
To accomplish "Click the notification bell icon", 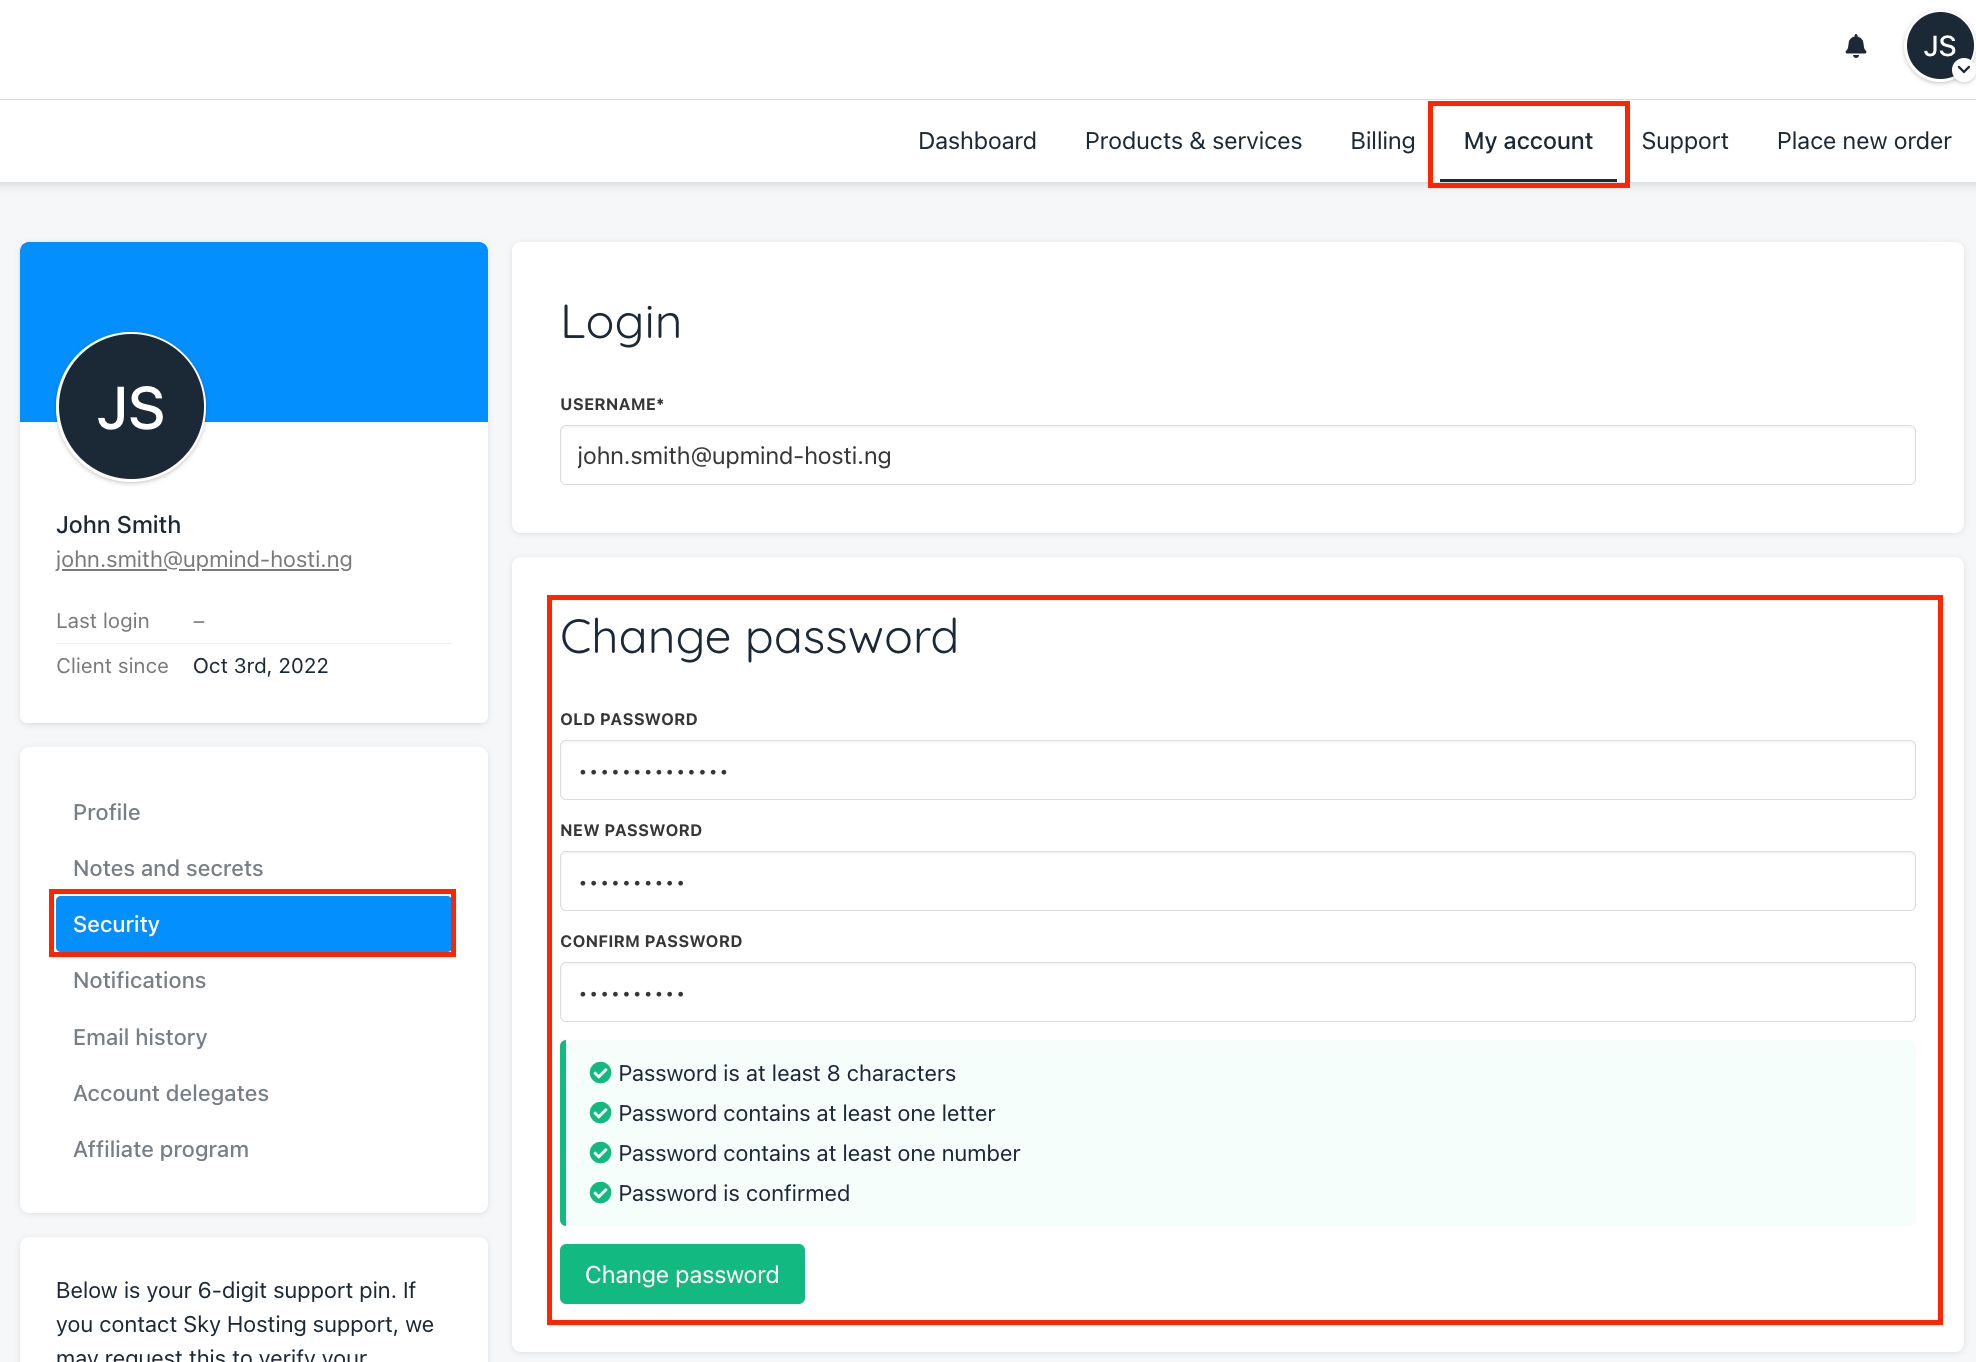I will click(1855, 46).
